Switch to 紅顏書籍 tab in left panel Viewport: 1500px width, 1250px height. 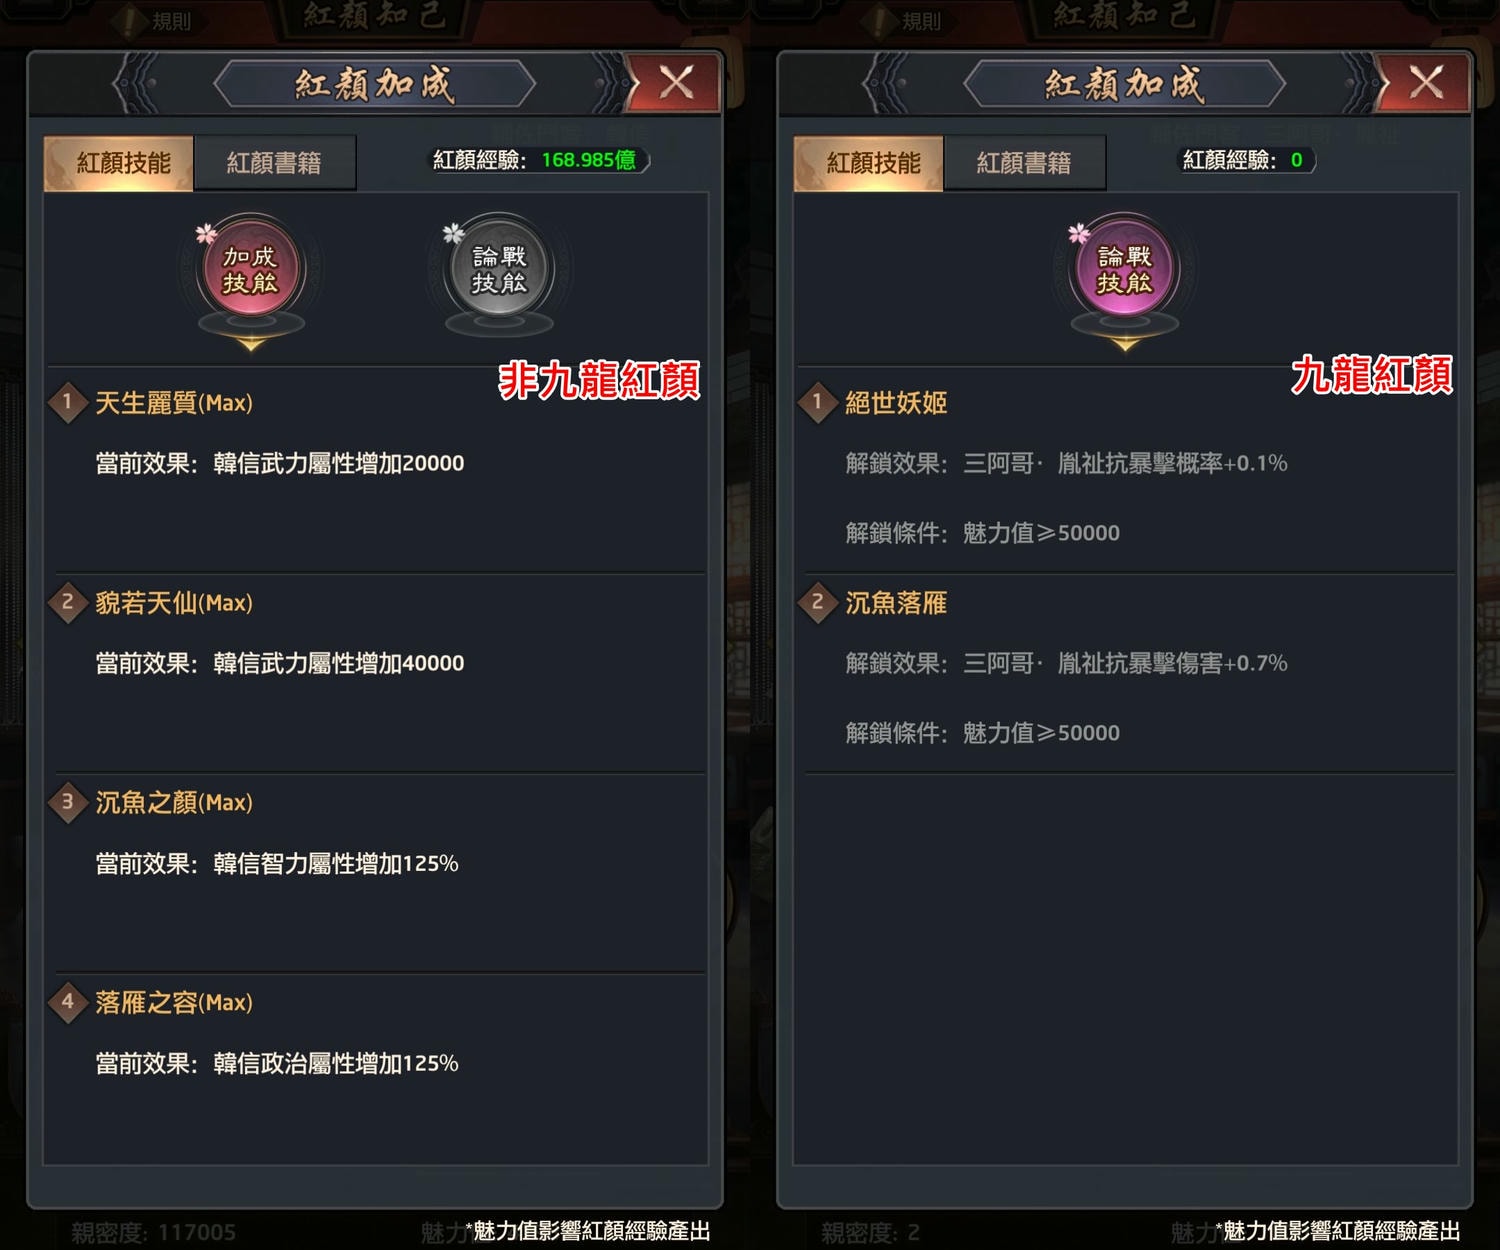pyautogui.click(x=274, y=163)
